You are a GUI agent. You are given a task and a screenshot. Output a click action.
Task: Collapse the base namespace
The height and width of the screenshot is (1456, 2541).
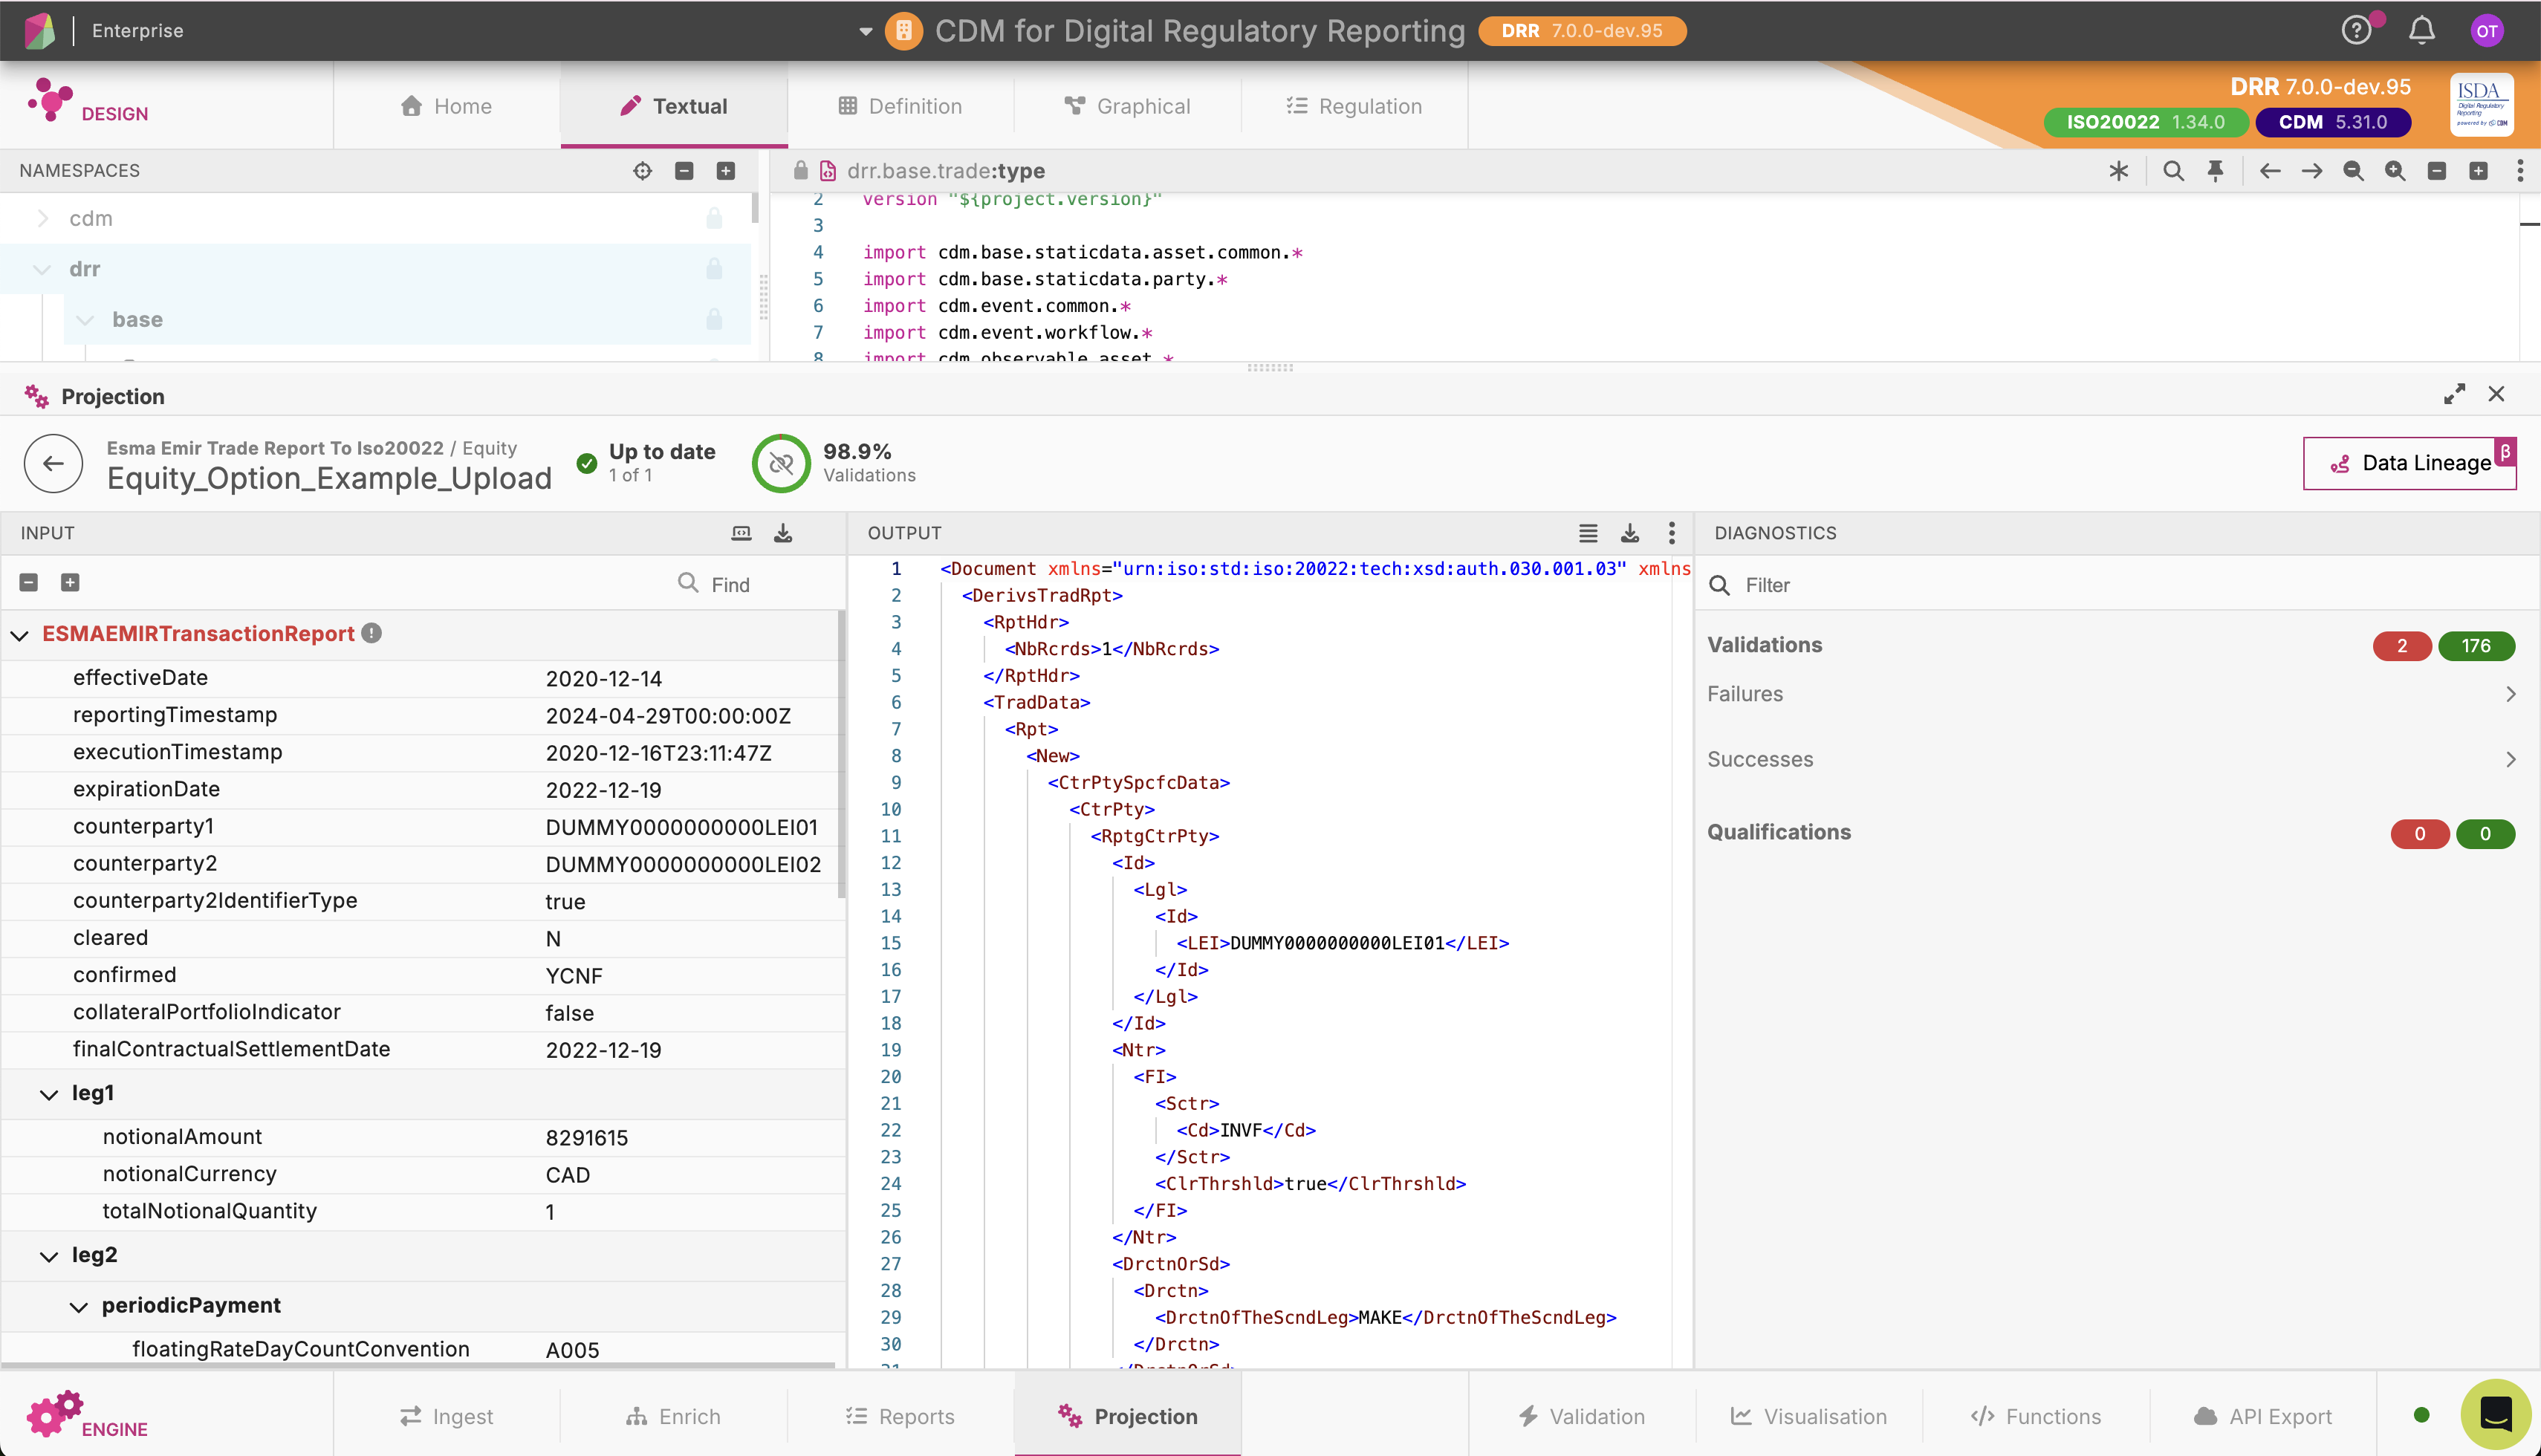click(x=85, y=320)
